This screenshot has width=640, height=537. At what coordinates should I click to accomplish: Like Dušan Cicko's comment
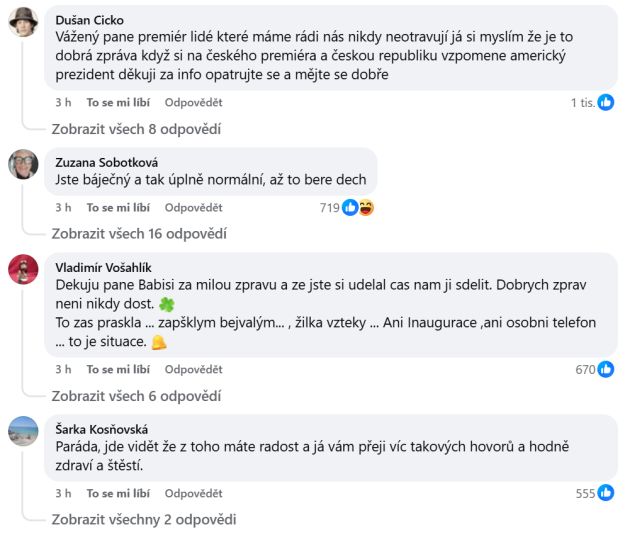click(118, 102)
